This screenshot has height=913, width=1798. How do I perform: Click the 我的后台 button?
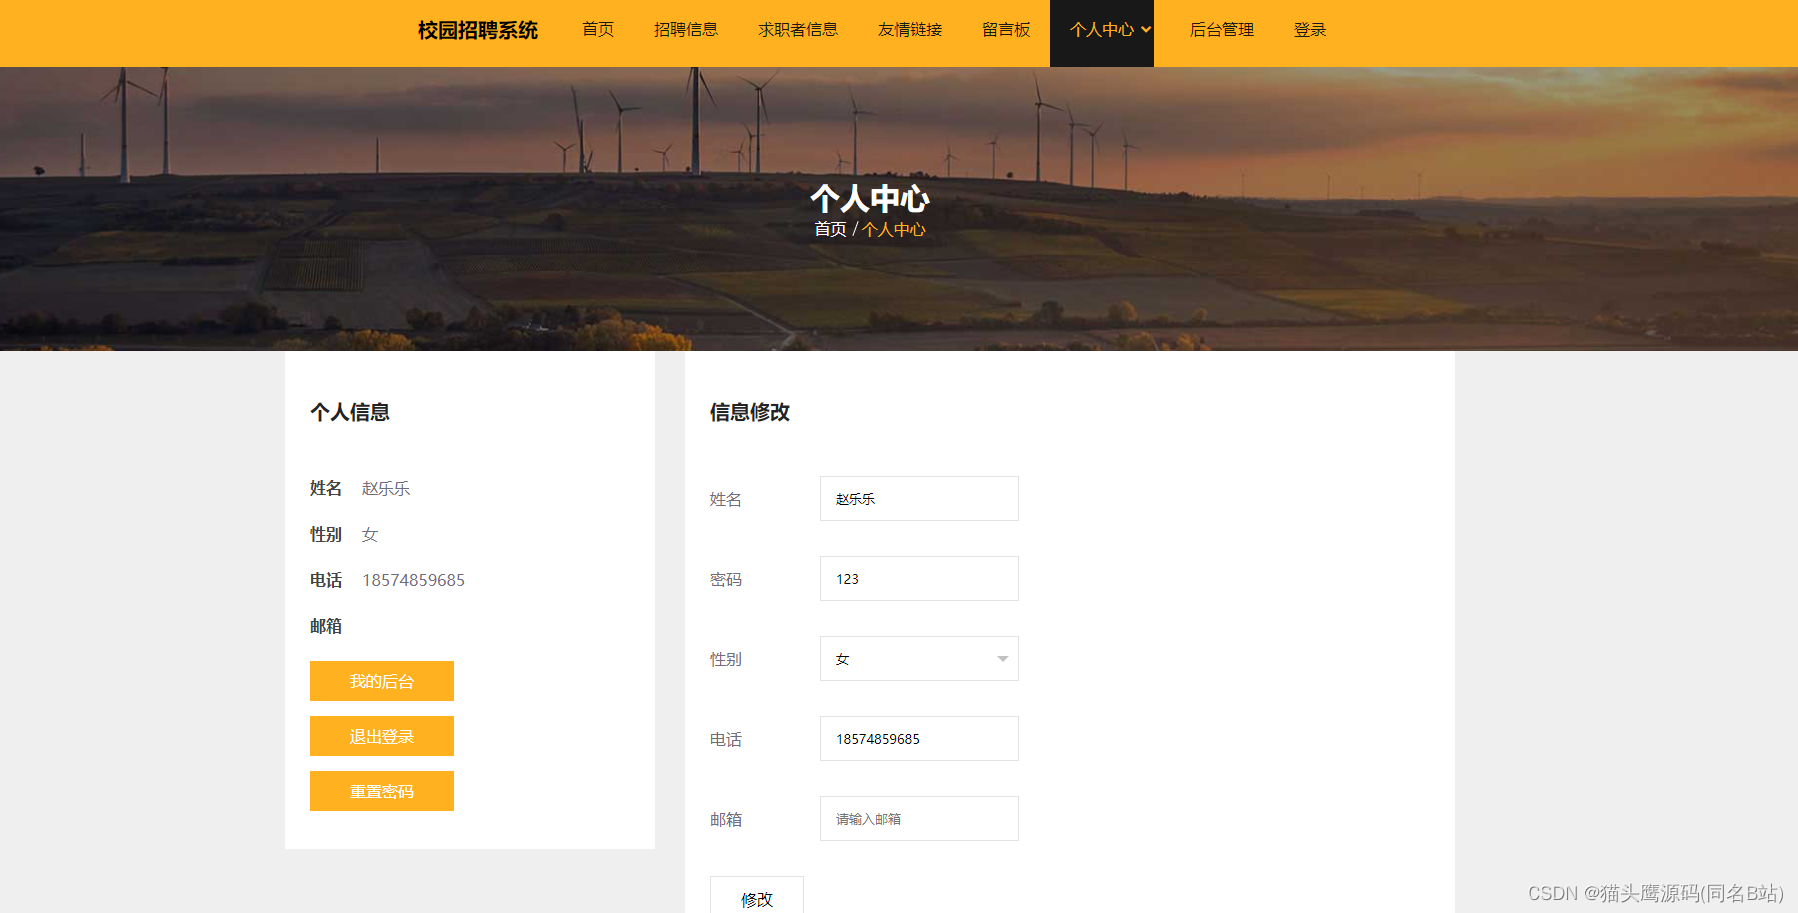[x=382, y=681]
